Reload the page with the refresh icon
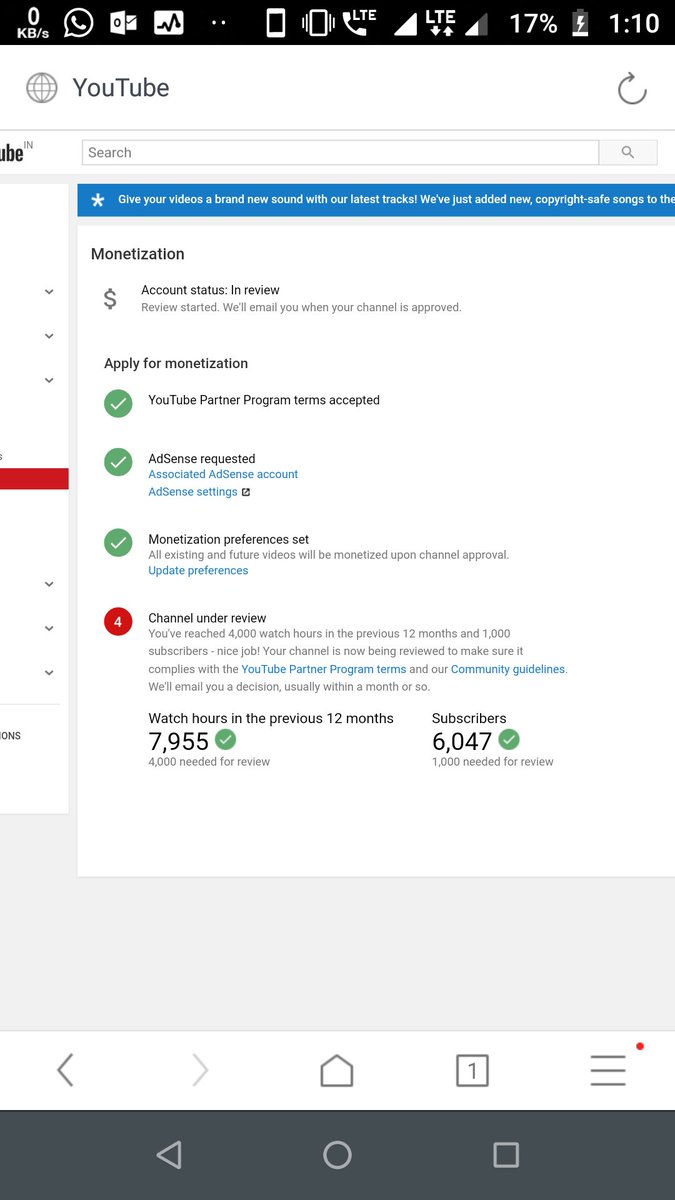The height and width of the screenshot is (1200, 675). click(632, 88)
